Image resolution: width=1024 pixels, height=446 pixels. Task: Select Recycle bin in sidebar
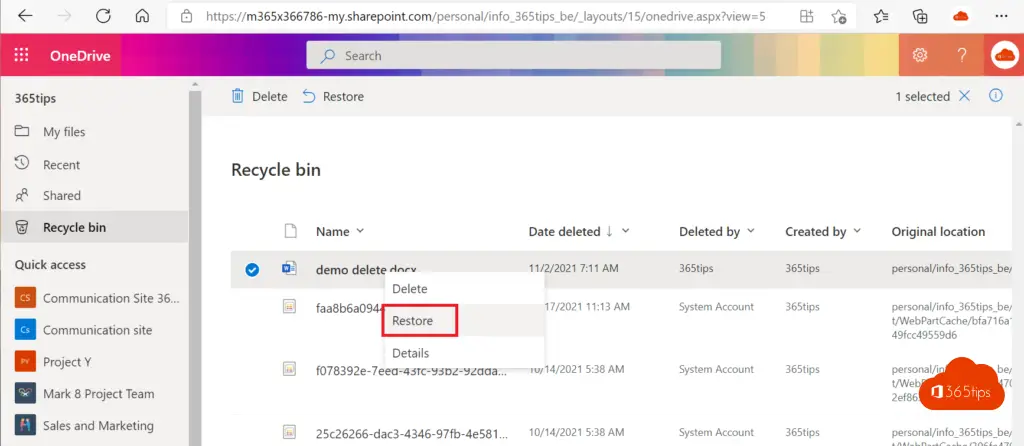(95, 227)
